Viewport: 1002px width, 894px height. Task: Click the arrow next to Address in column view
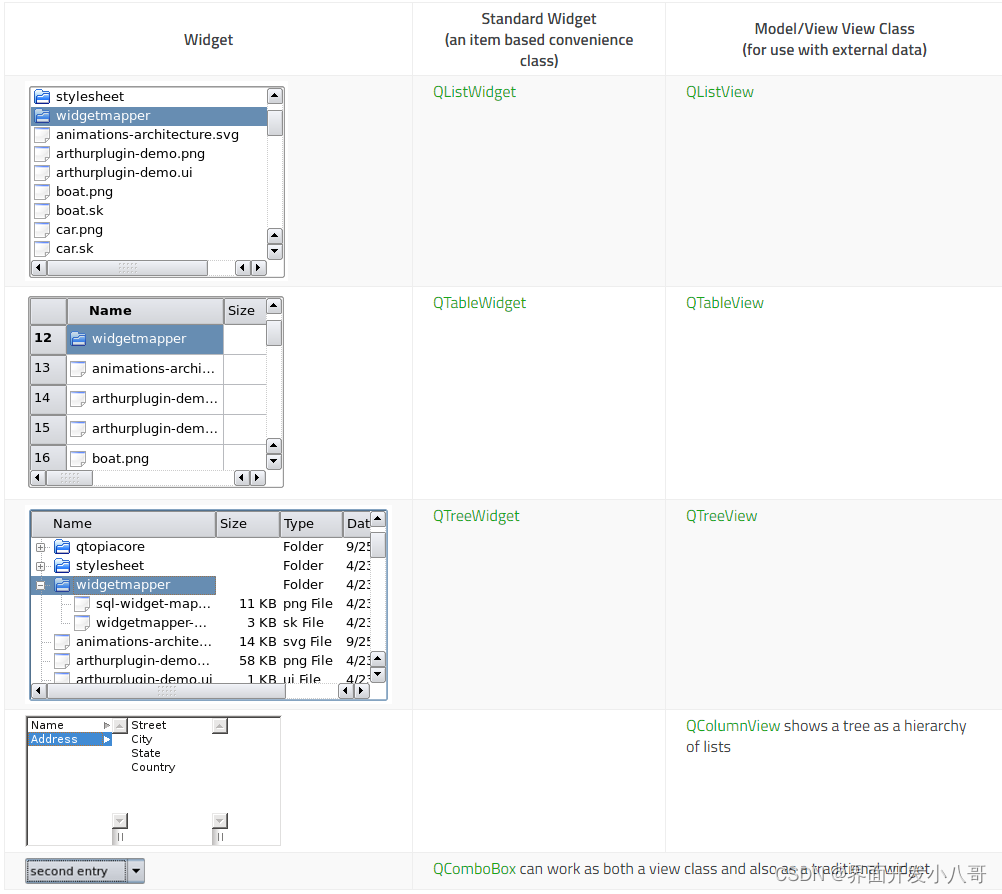[x=107, y=739]
